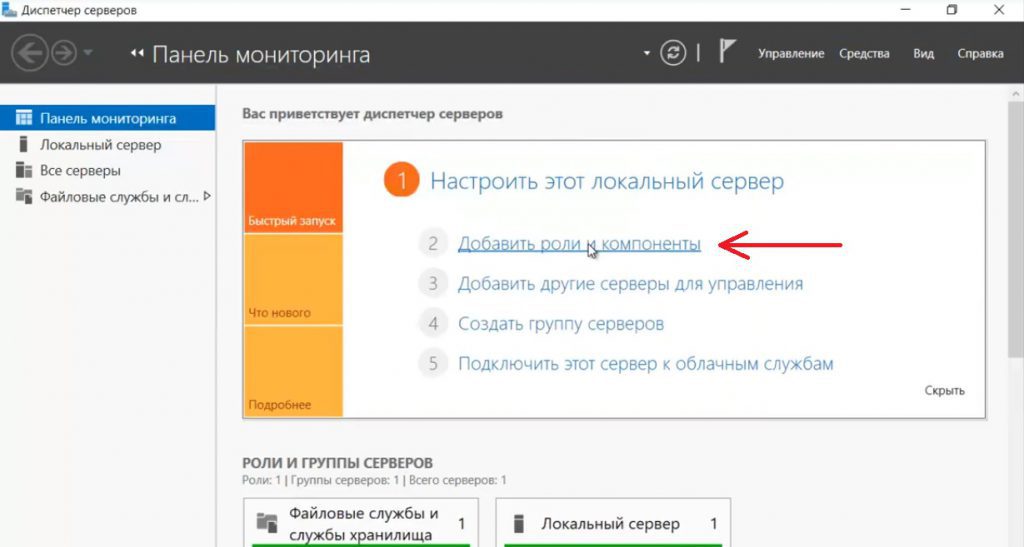Image resolution: width=1024 pixels, height=547 pixels.
Task: Click the Панель мониторинга sidebar icon
Action: (24, 118)
